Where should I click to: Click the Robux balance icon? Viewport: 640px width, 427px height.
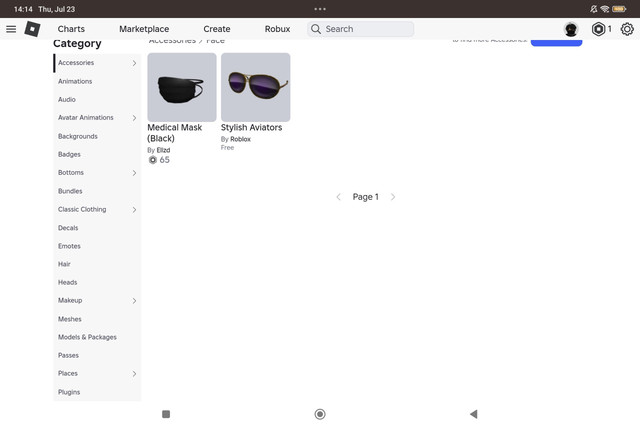[x=598, y=29]
